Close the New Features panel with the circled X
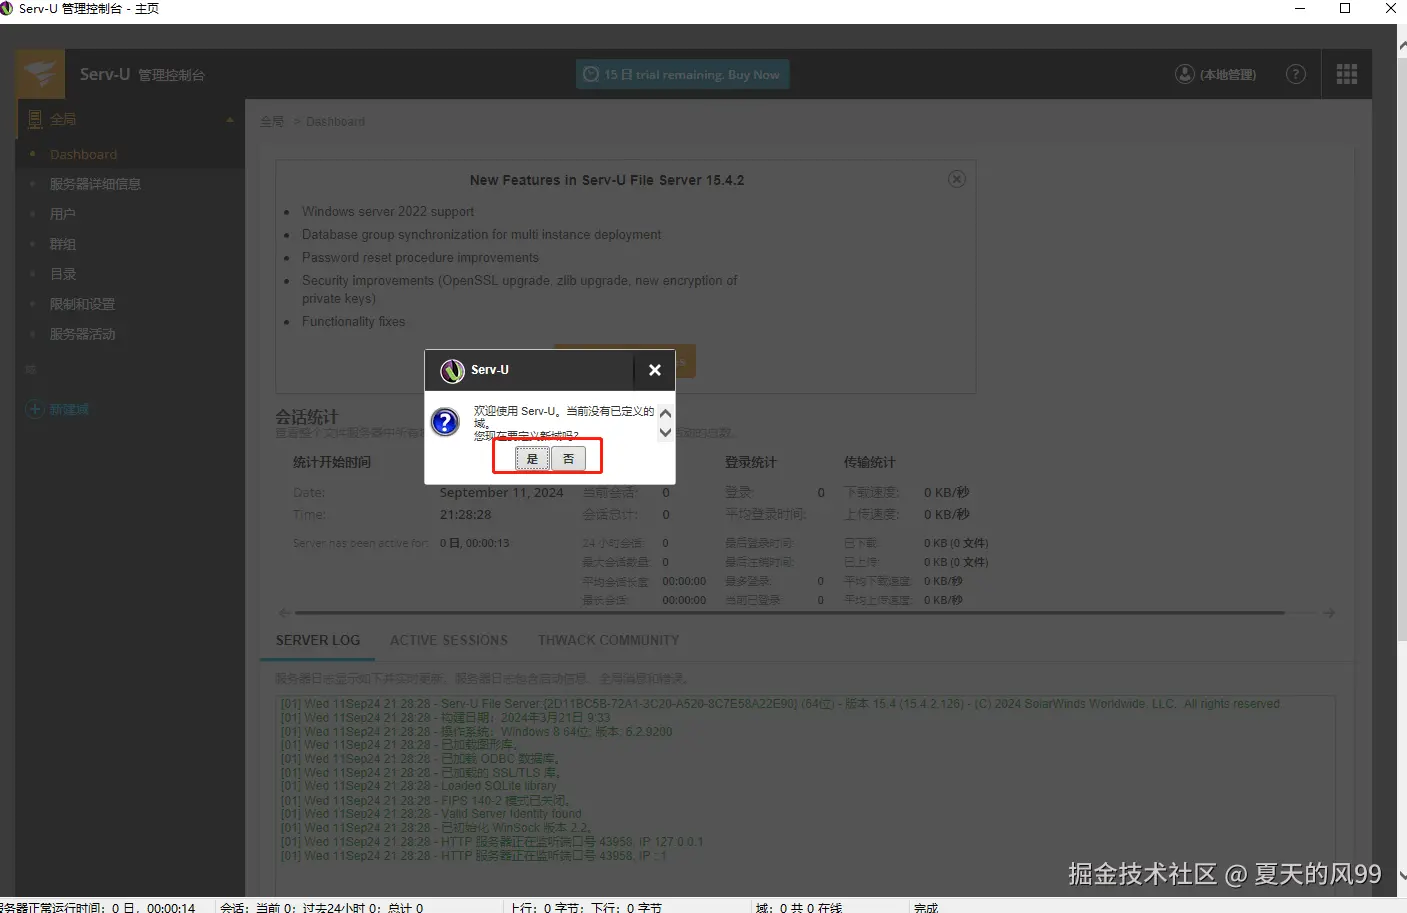Screen dimensions: 1407x913 957,179
